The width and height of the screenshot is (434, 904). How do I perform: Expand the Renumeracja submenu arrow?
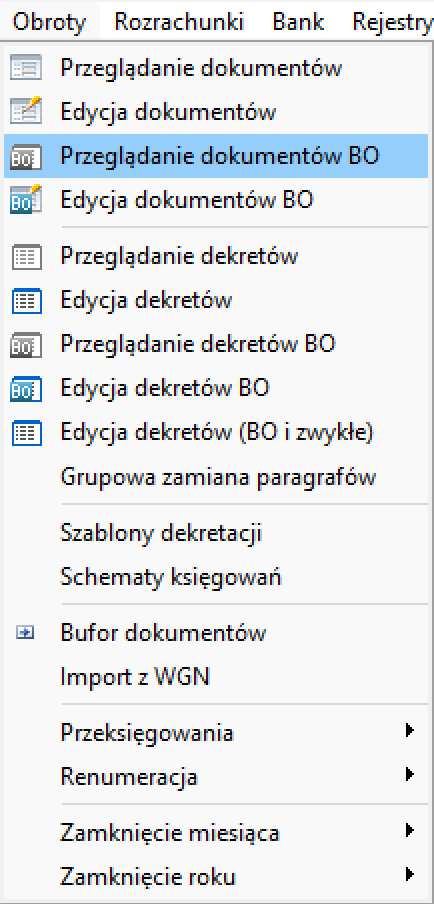(409, 774)
